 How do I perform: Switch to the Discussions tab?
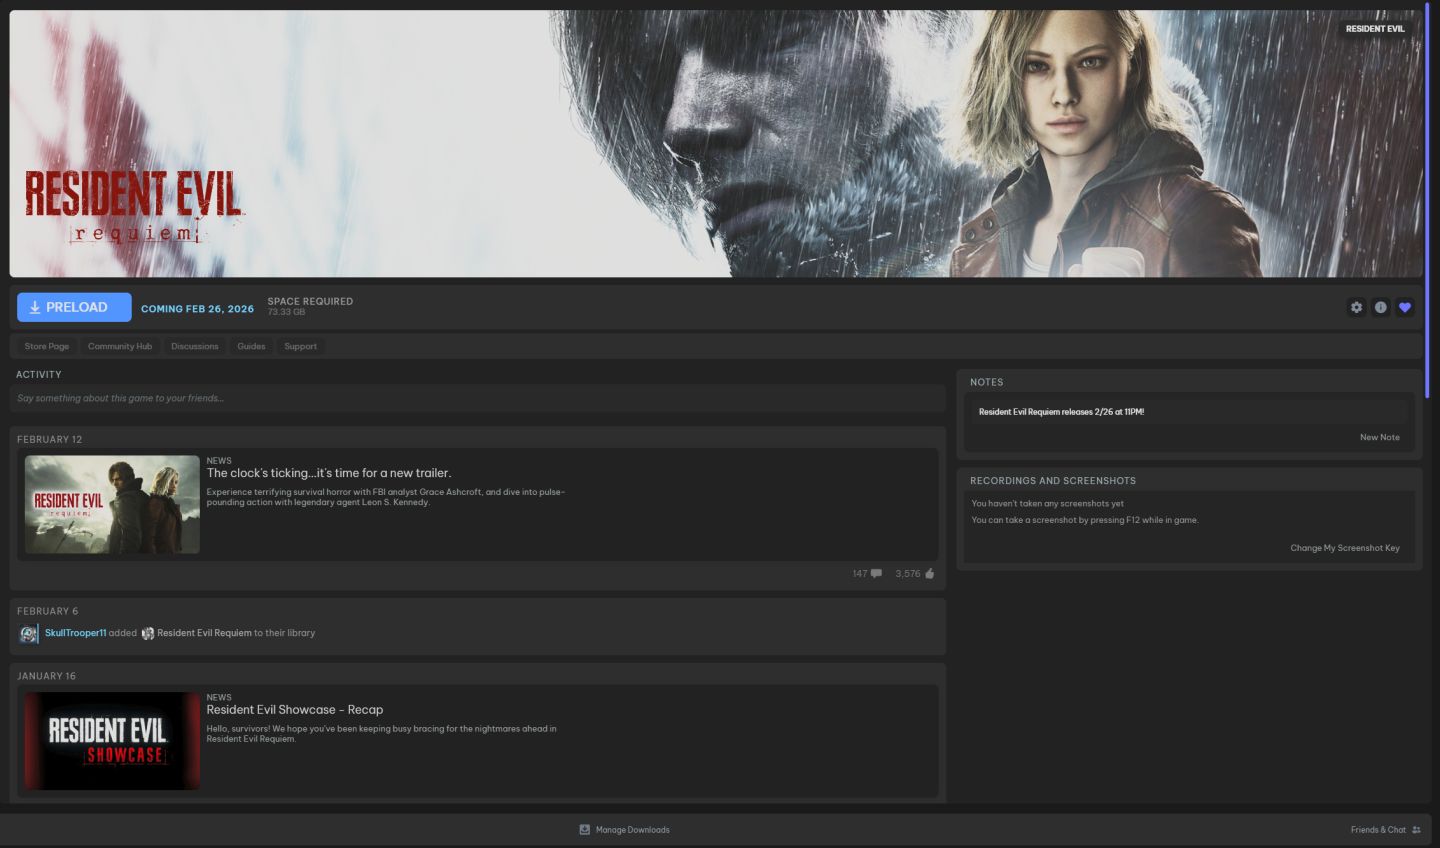point(195,346)
